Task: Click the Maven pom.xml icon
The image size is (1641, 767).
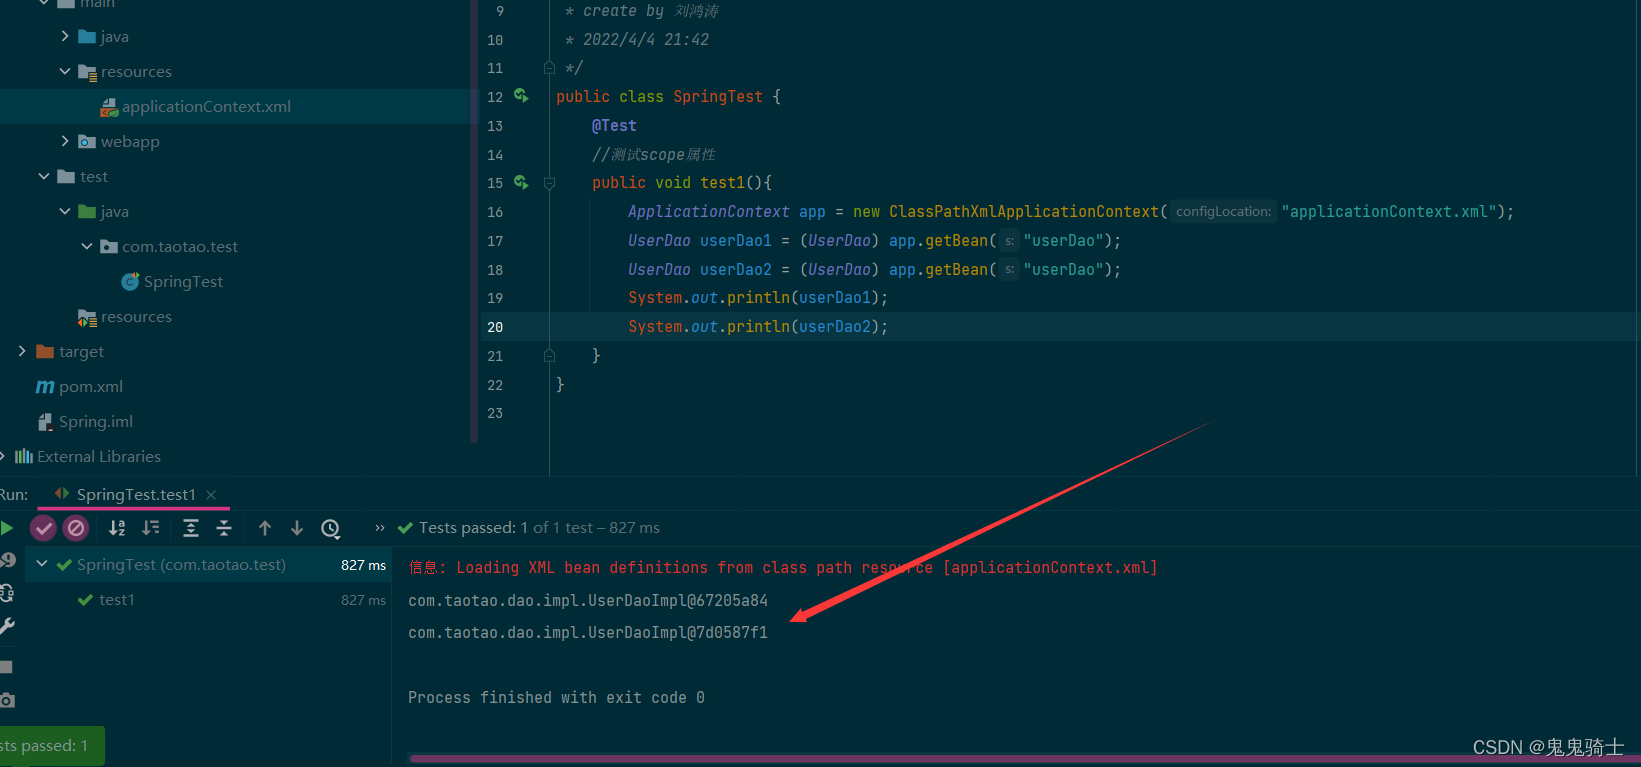Action: (45, 386)
